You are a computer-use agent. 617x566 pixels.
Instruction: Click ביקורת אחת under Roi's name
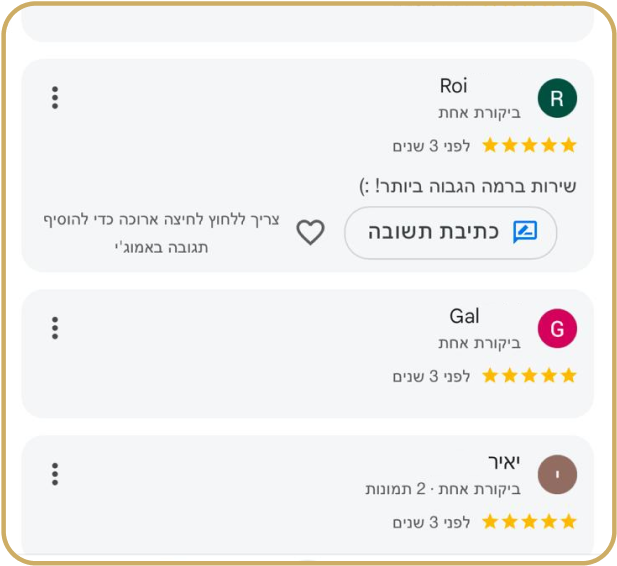pos(480,113)
